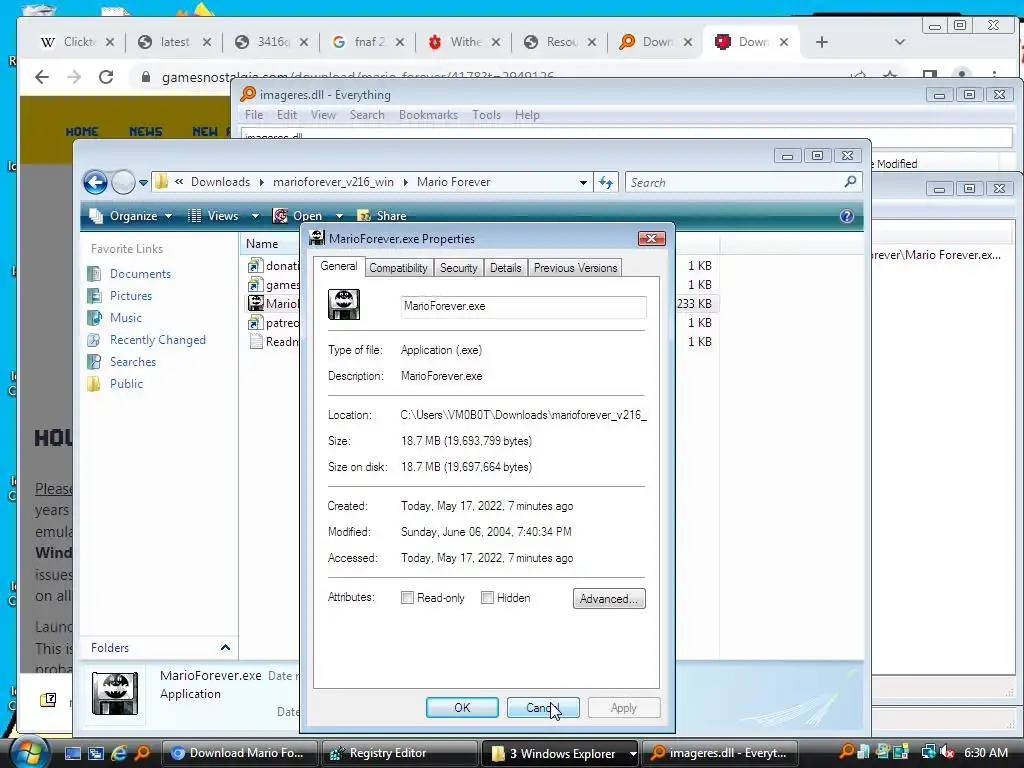
Task: Select the patreon shortcut file row
Action: click(273, 323)
